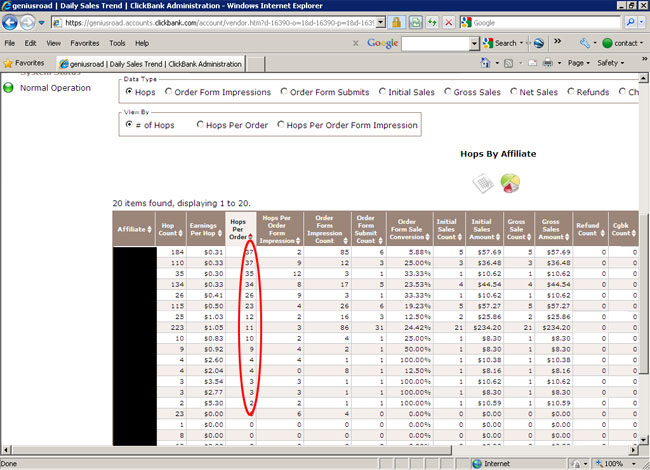Viewport: 650px width, 470px height.
Task: Sort by Hops Per Order column
Action: pos(240,229)
